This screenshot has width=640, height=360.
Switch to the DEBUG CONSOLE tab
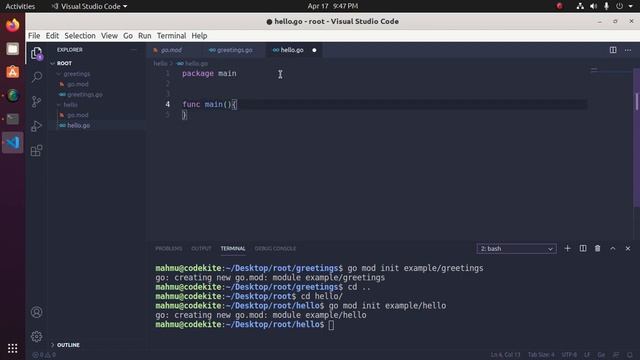pyautogui.click(x=275, y=249)
